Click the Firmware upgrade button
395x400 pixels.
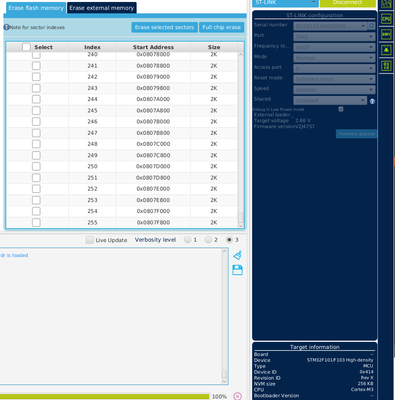(356, 134)
